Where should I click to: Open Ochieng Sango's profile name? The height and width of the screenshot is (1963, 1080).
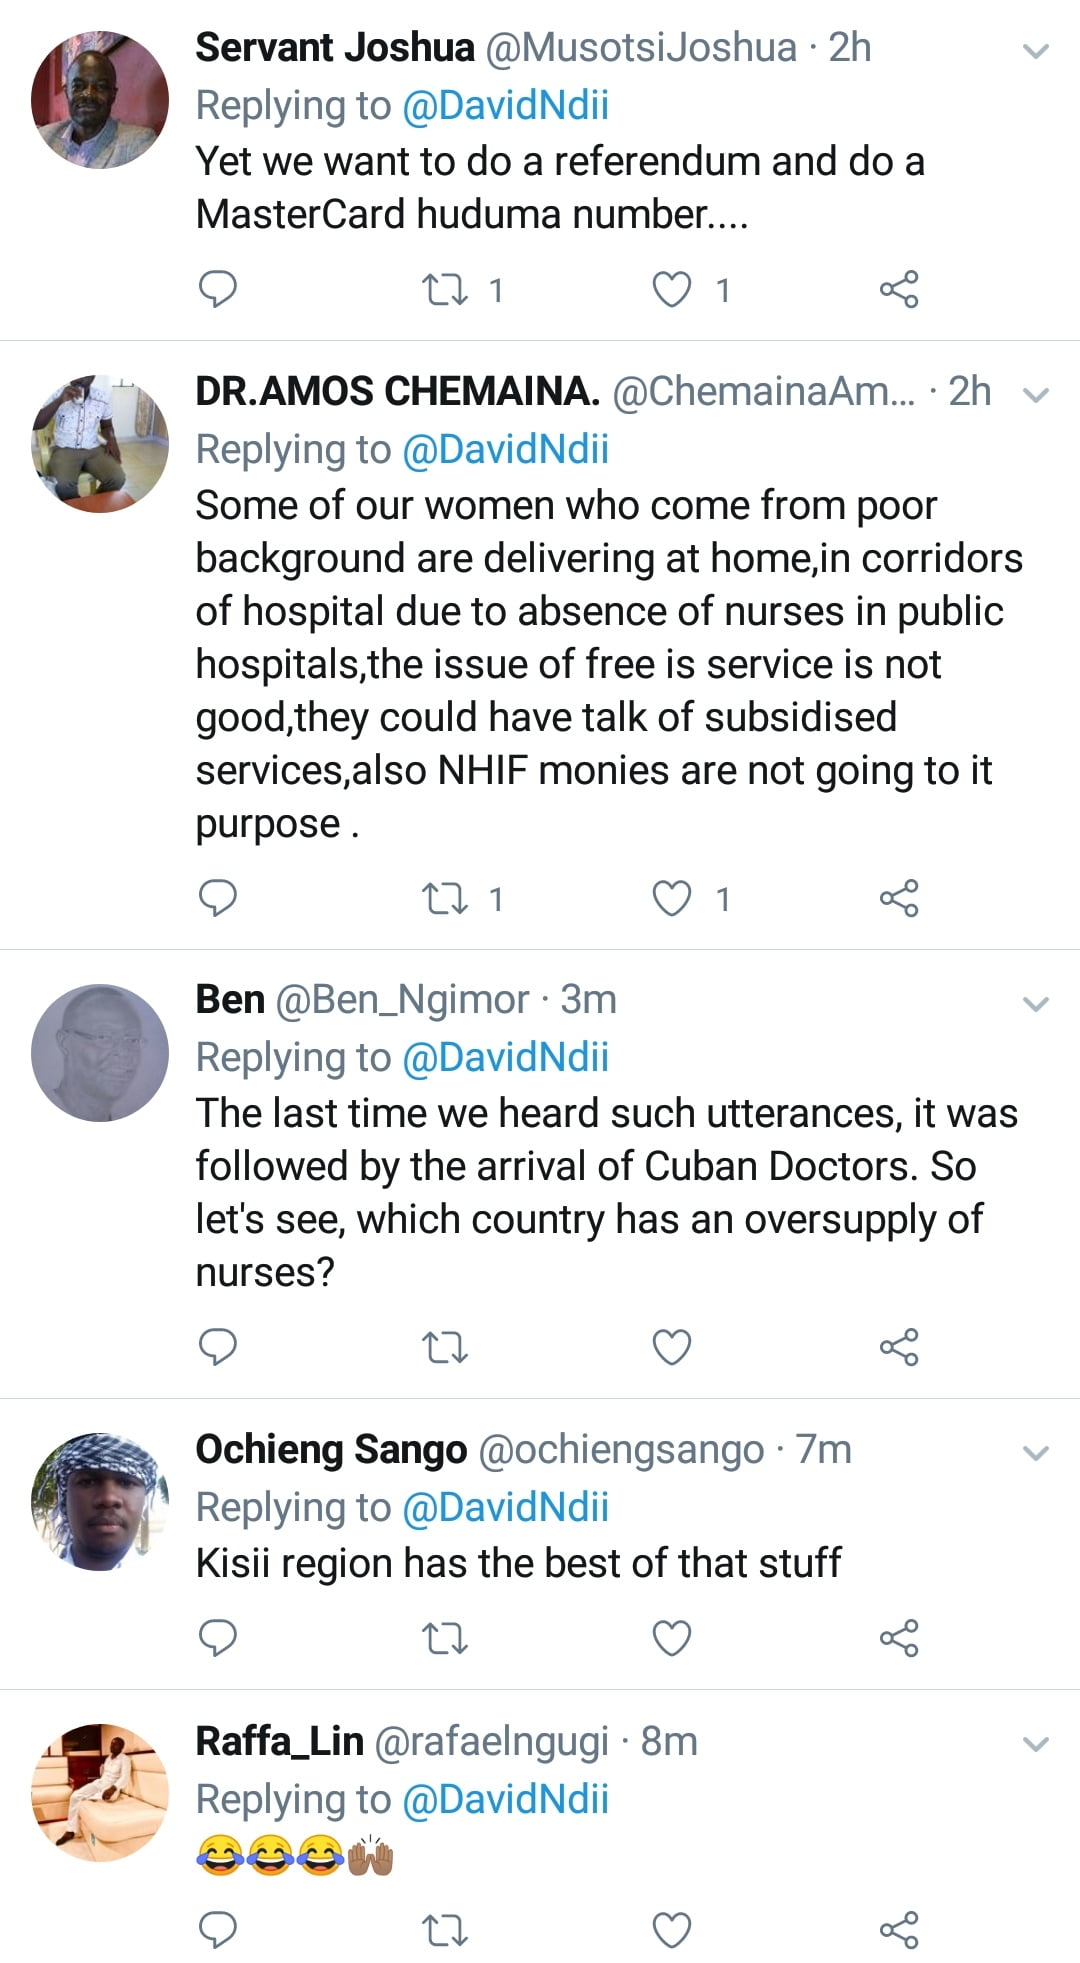click(x=331, y=1450)
